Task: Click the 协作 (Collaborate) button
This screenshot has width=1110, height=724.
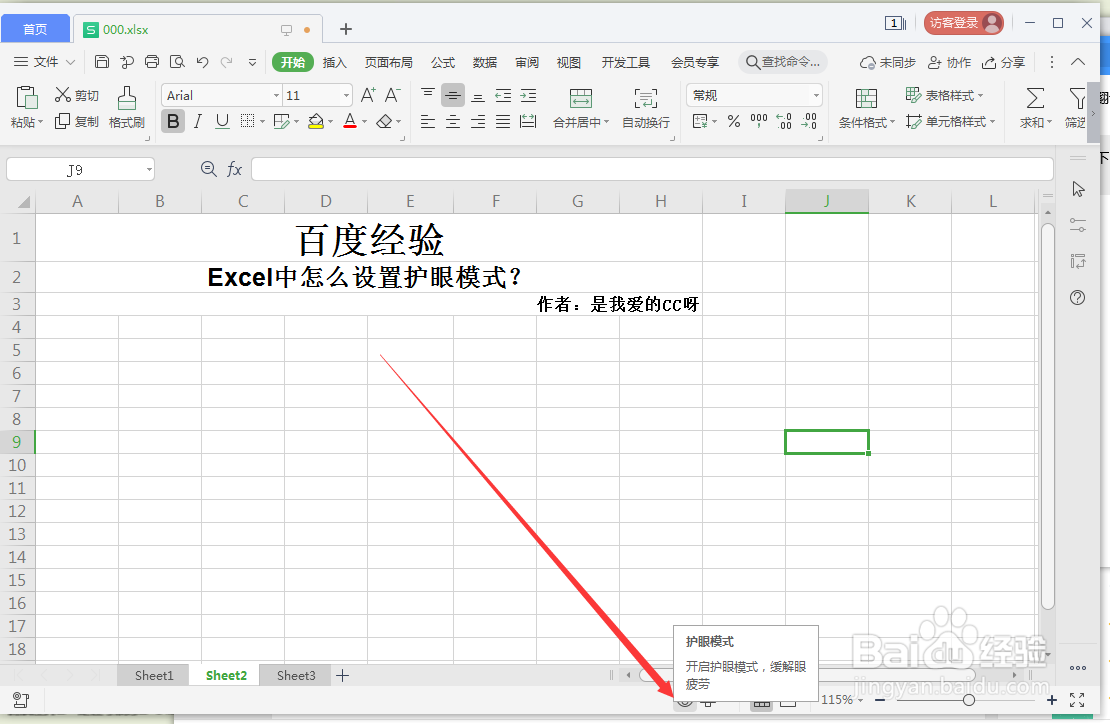Action: (x=949, y=62)
